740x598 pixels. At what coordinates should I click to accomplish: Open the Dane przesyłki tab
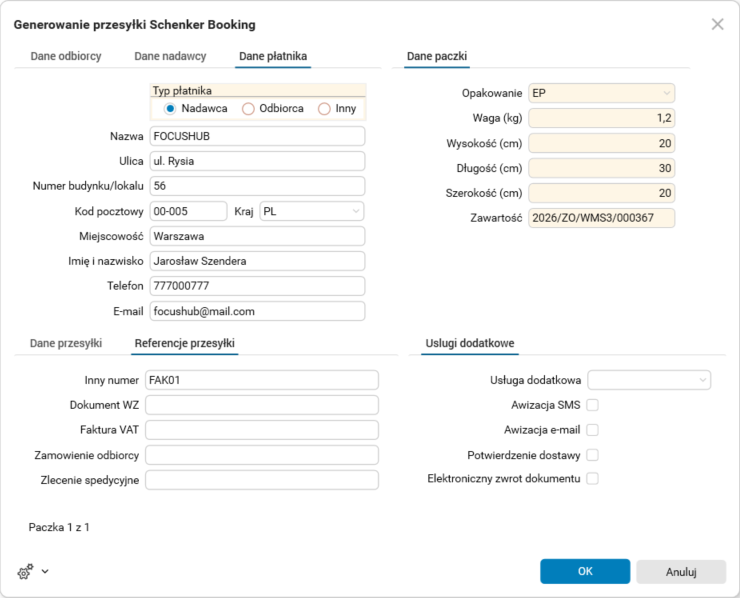coord(66,343)
